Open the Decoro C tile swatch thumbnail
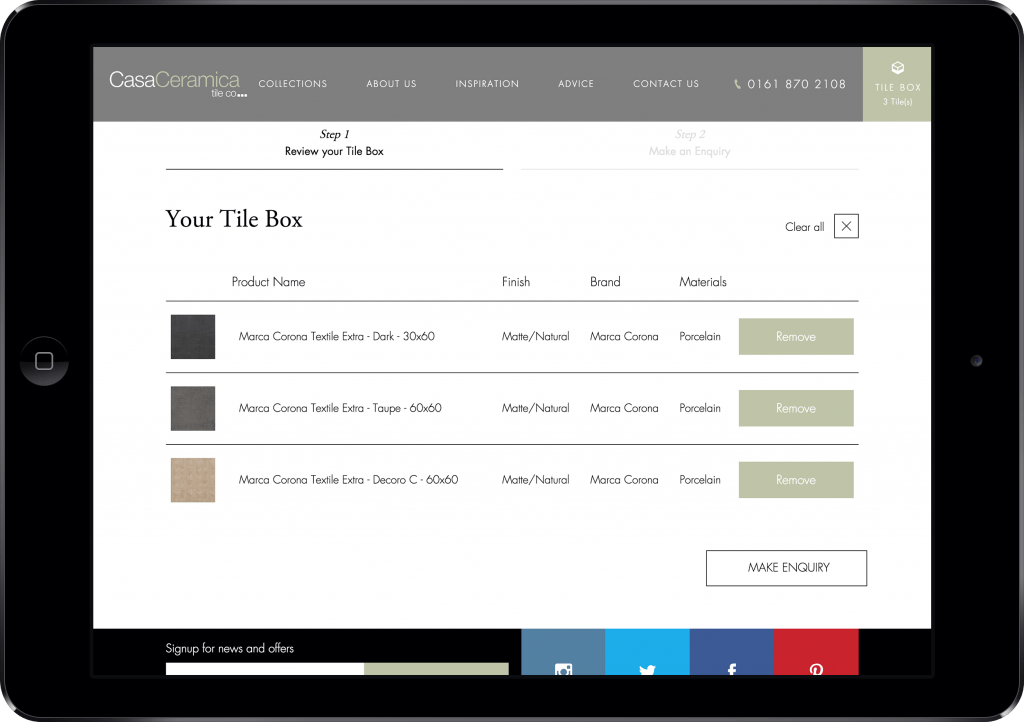1024x722 pixels. 193,480
